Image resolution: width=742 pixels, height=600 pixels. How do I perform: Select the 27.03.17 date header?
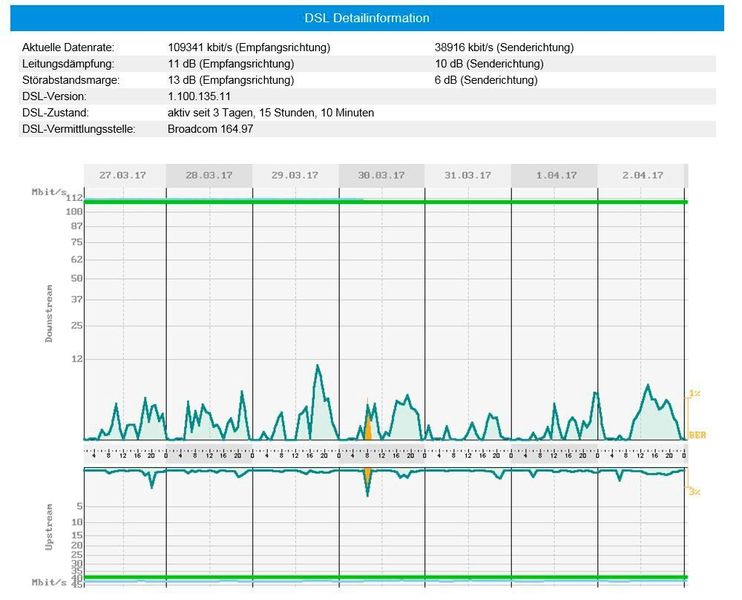coord(124,175)
